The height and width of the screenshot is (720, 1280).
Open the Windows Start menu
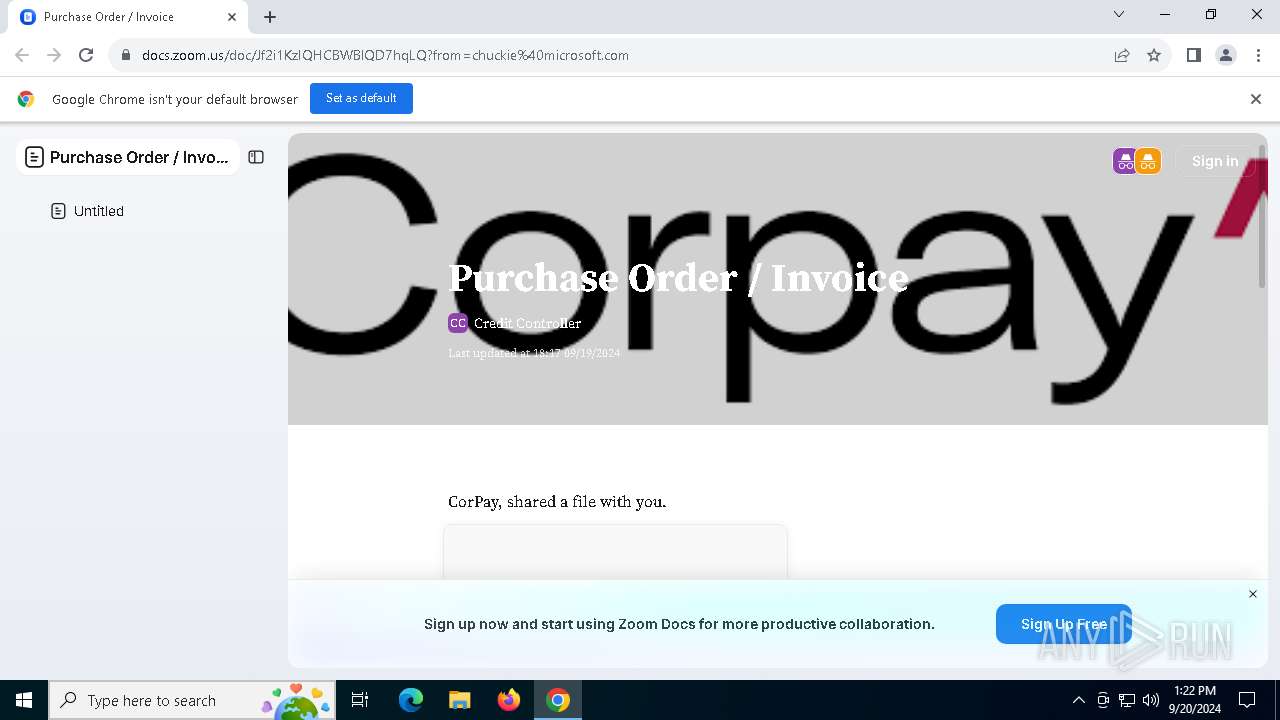coord(24,700)
